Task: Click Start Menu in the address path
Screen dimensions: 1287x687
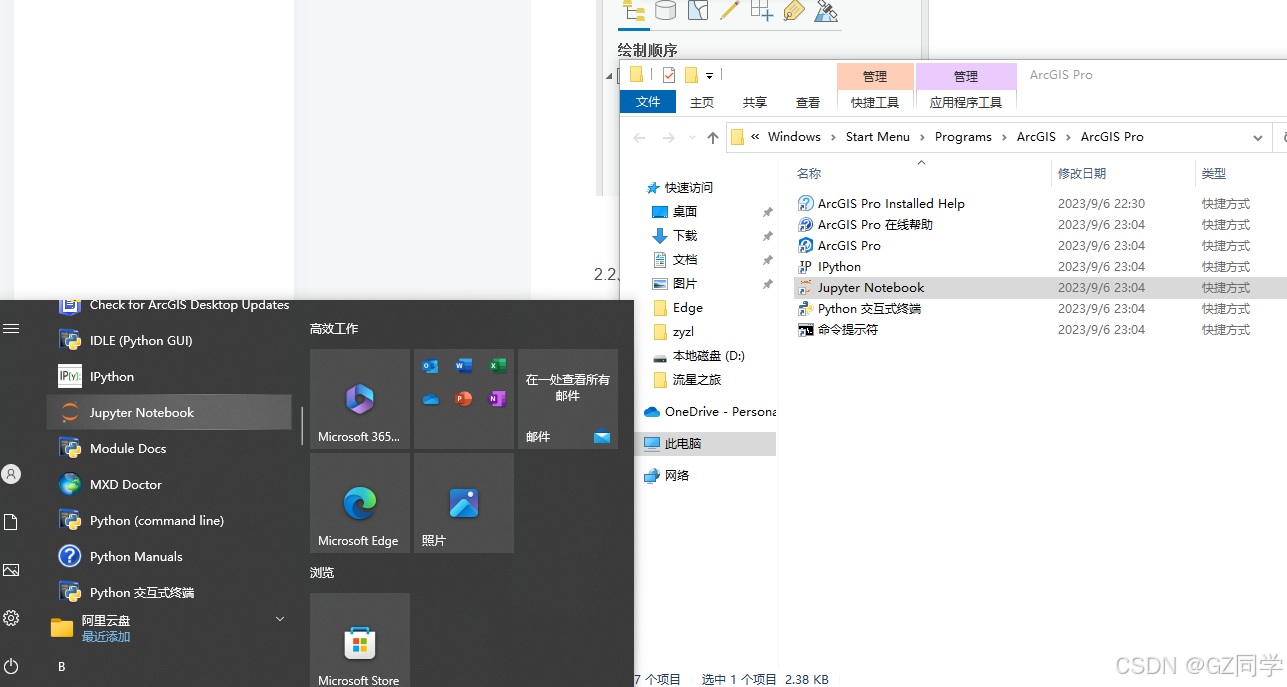Action: (878, 137)
